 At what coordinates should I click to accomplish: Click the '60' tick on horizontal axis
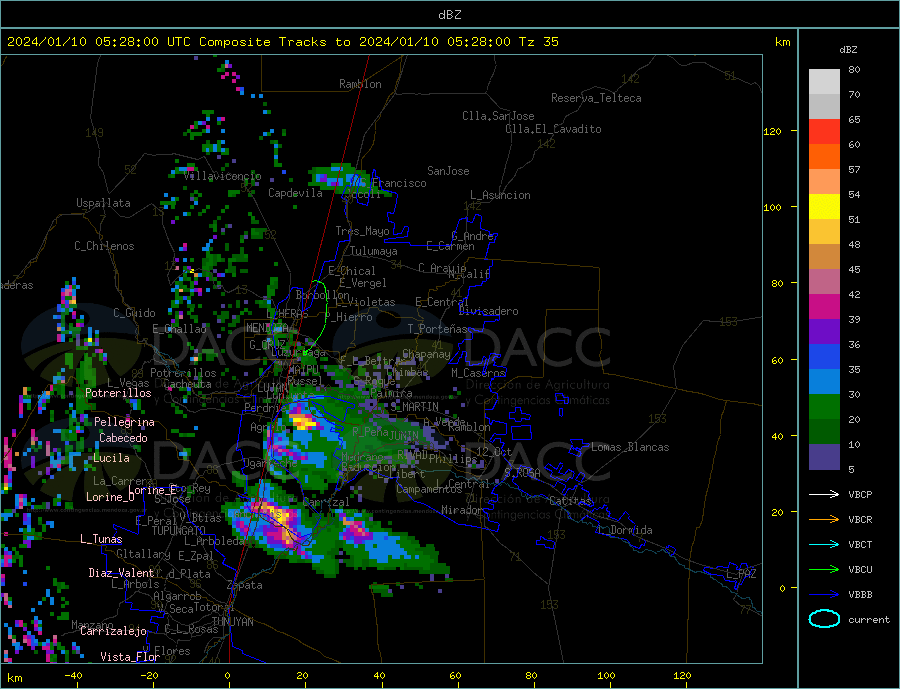coord(455,676)
